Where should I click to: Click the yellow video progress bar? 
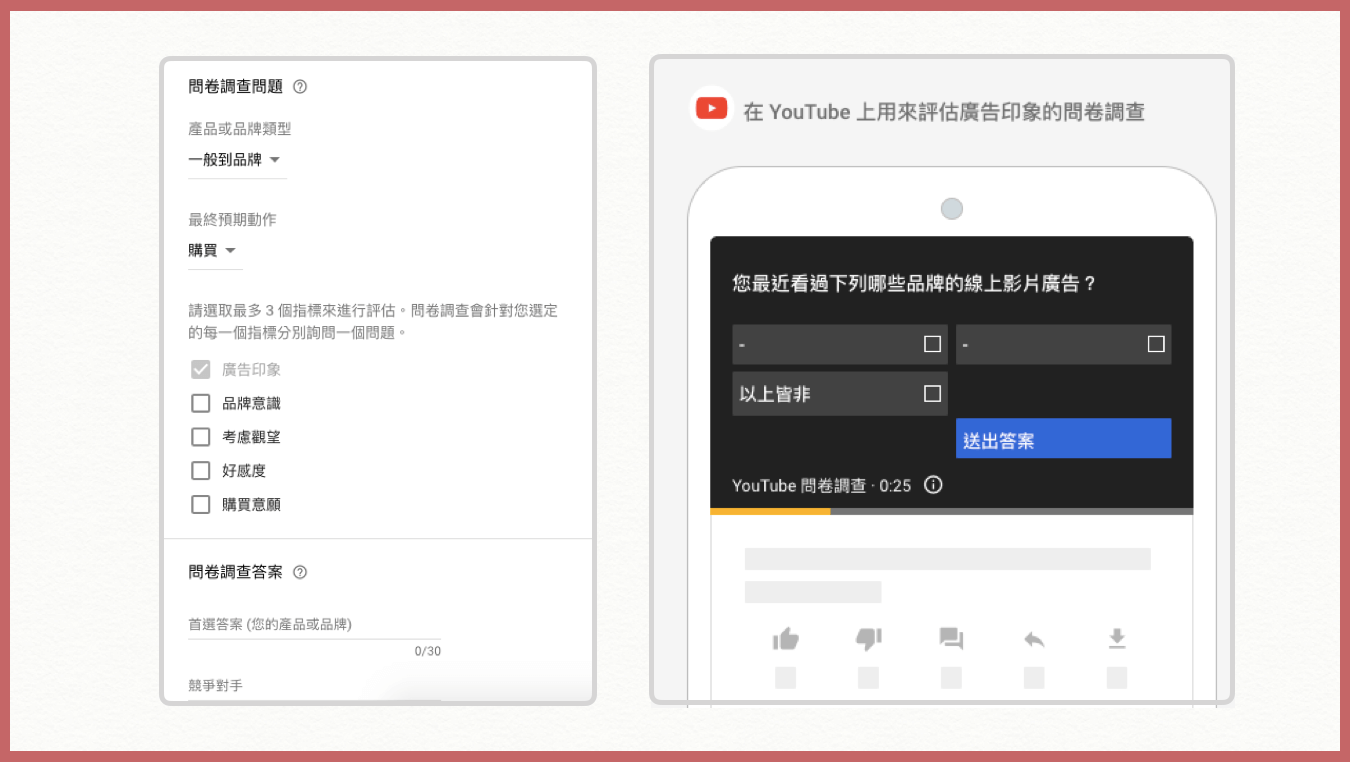[770, 511]
